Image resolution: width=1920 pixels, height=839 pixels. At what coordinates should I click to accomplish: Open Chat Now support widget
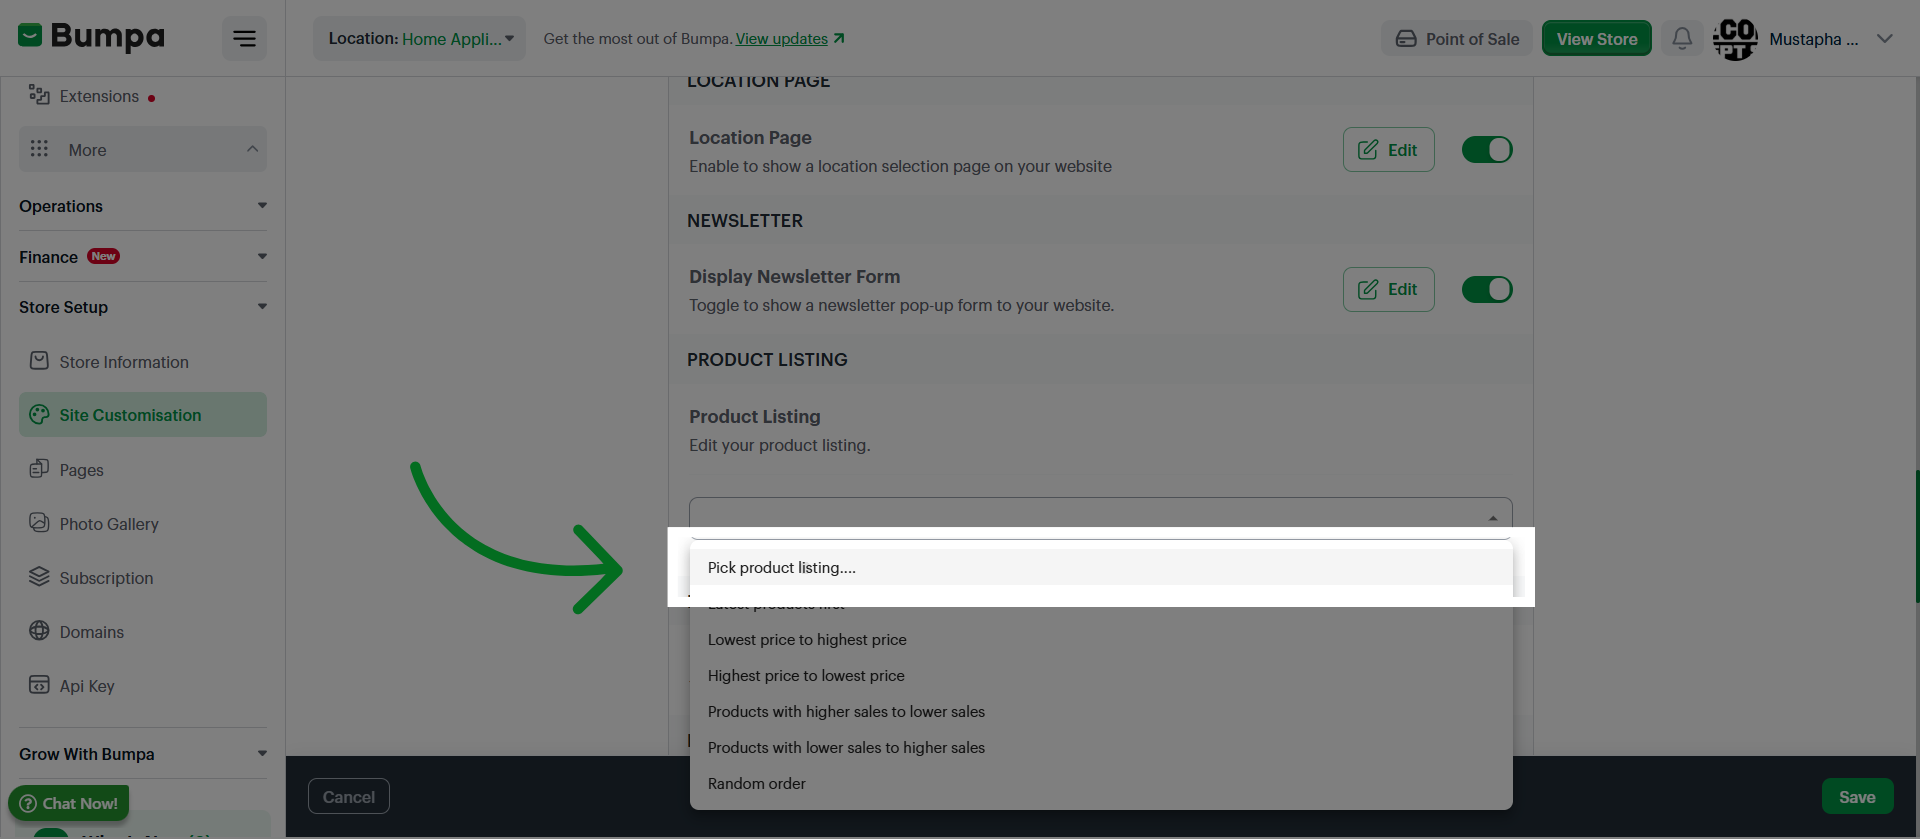tap(69, 803)
